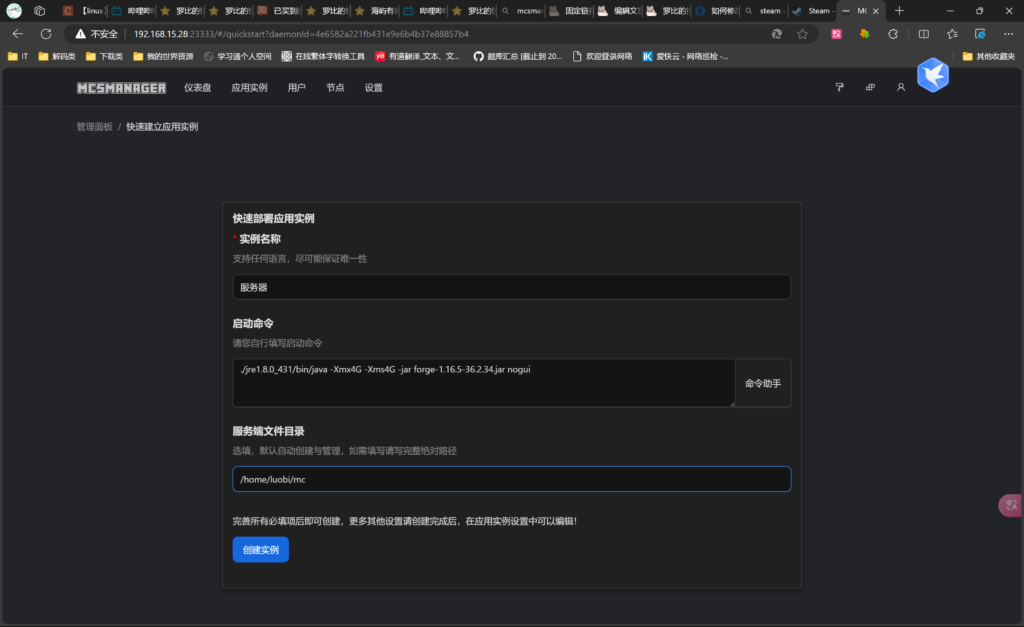Open the 命令助手 command helper
1024x627 pixels.
click(762, 383)
